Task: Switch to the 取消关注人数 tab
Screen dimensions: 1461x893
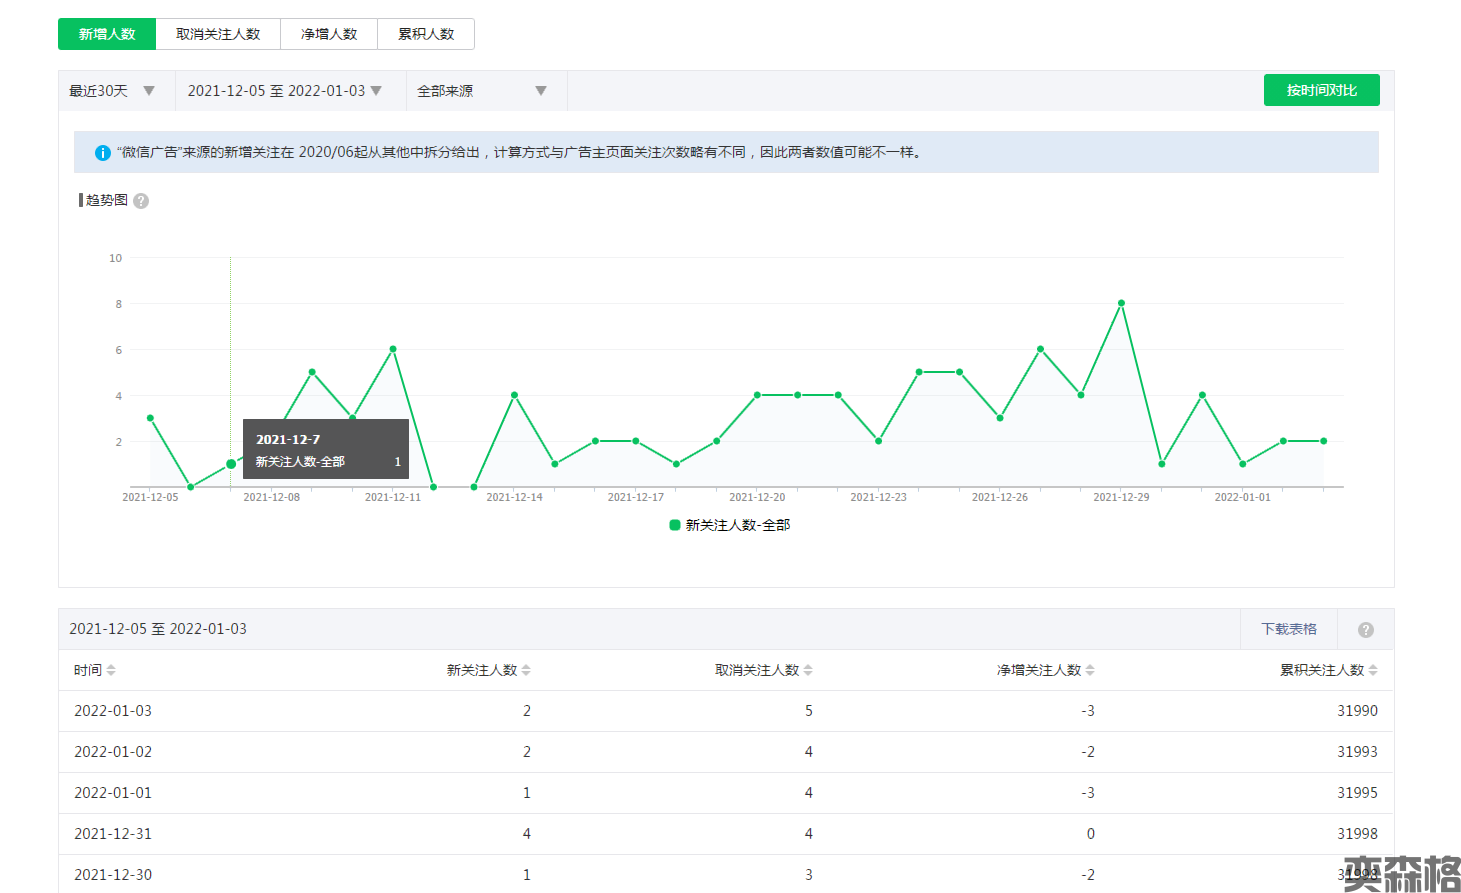Action: [x=218, y=34]
